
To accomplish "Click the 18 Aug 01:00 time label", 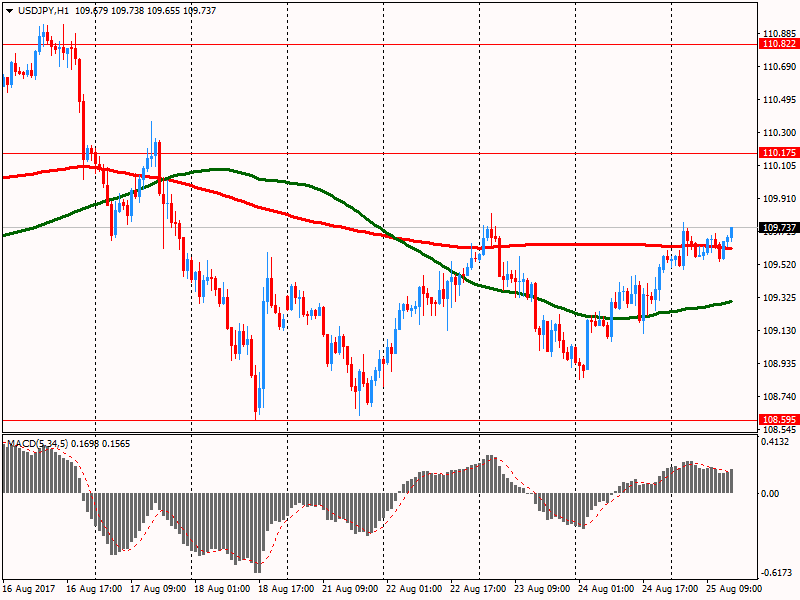I will (x=222, y=589).
